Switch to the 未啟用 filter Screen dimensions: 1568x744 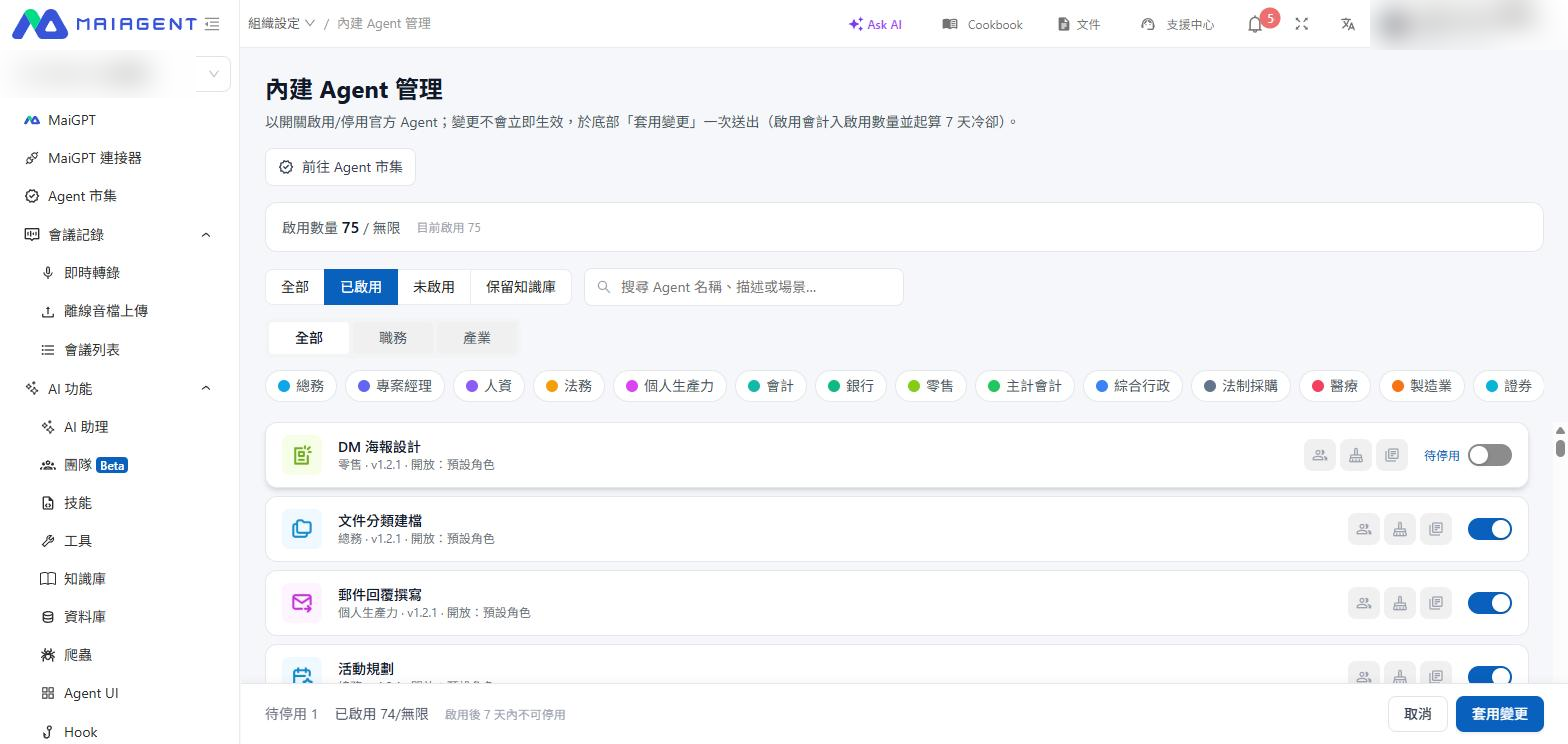click(x=434, y=287)
